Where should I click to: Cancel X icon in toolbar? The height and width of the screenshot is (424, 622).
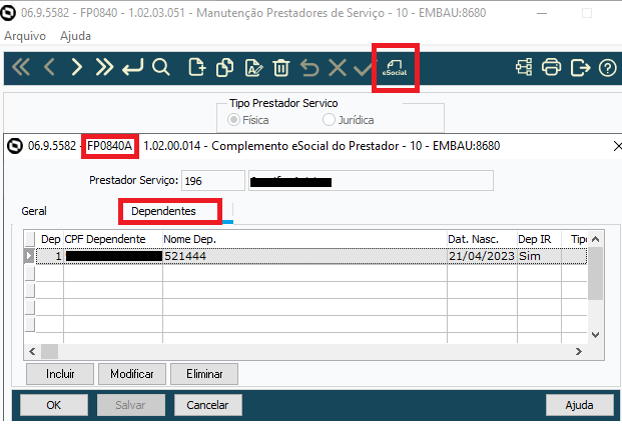[x=337, y=67]
